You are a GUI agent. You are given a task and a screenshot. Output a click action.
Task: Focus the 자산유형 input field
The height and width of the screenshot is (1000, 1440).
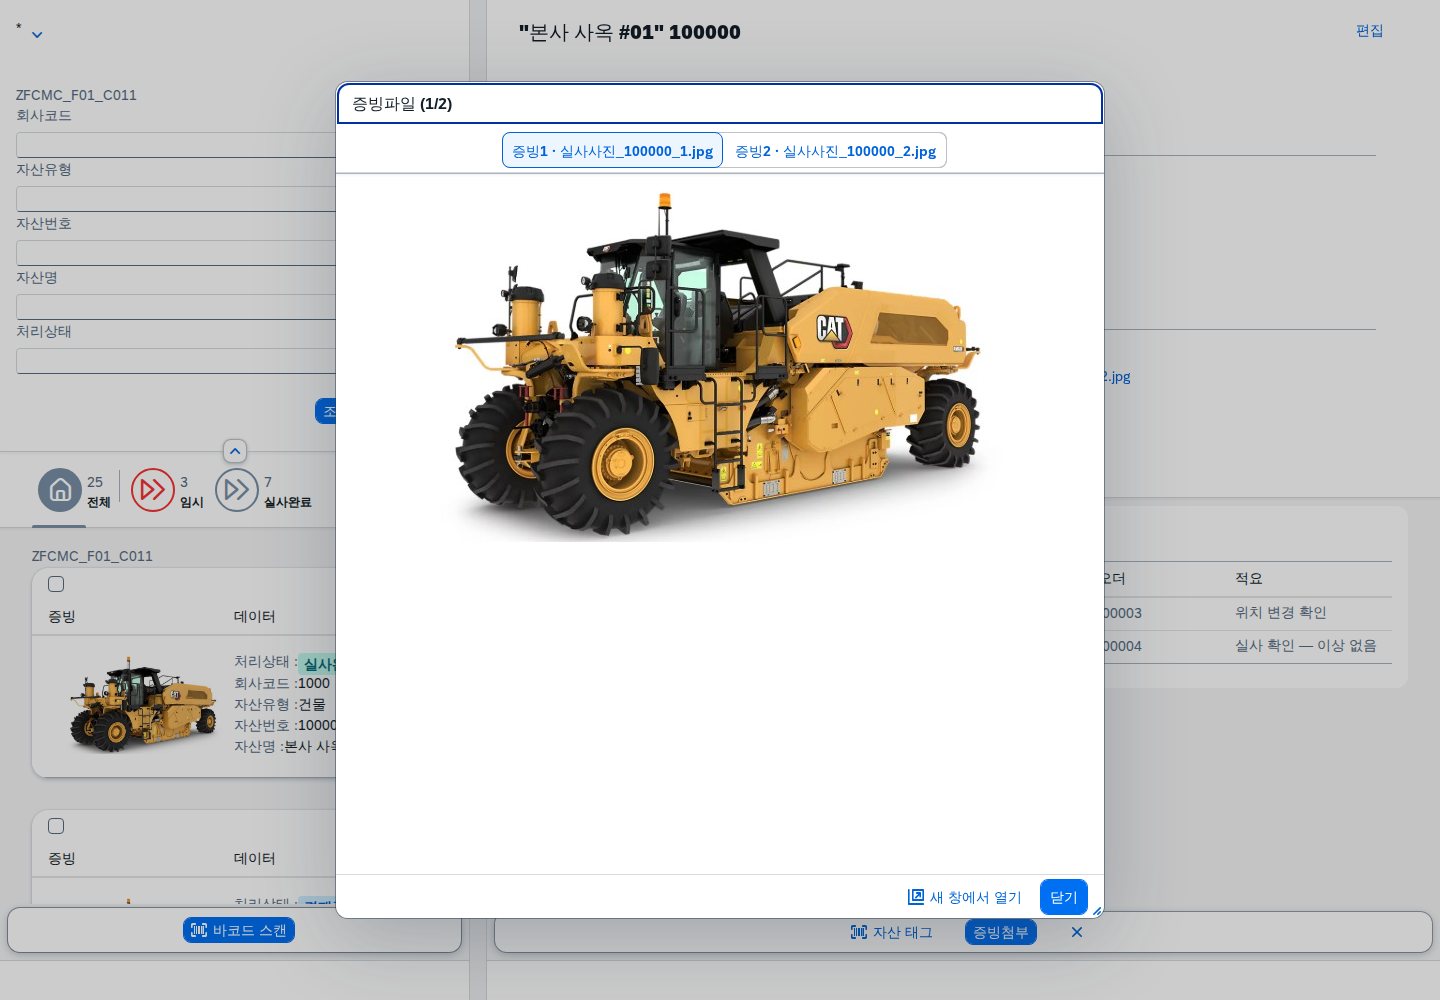(x=176, y=199)
